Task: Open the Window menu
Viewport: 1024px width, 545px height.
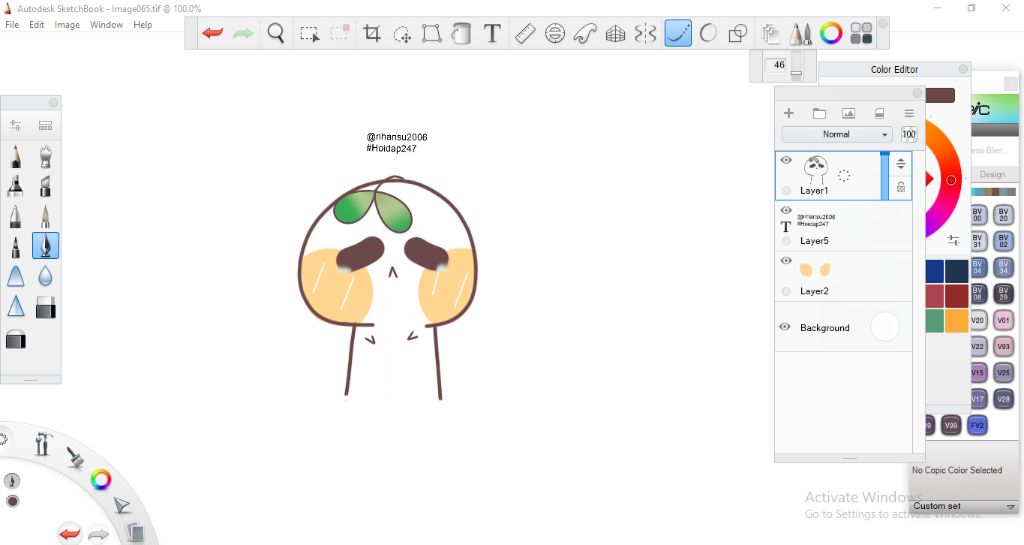Action: 106,25
